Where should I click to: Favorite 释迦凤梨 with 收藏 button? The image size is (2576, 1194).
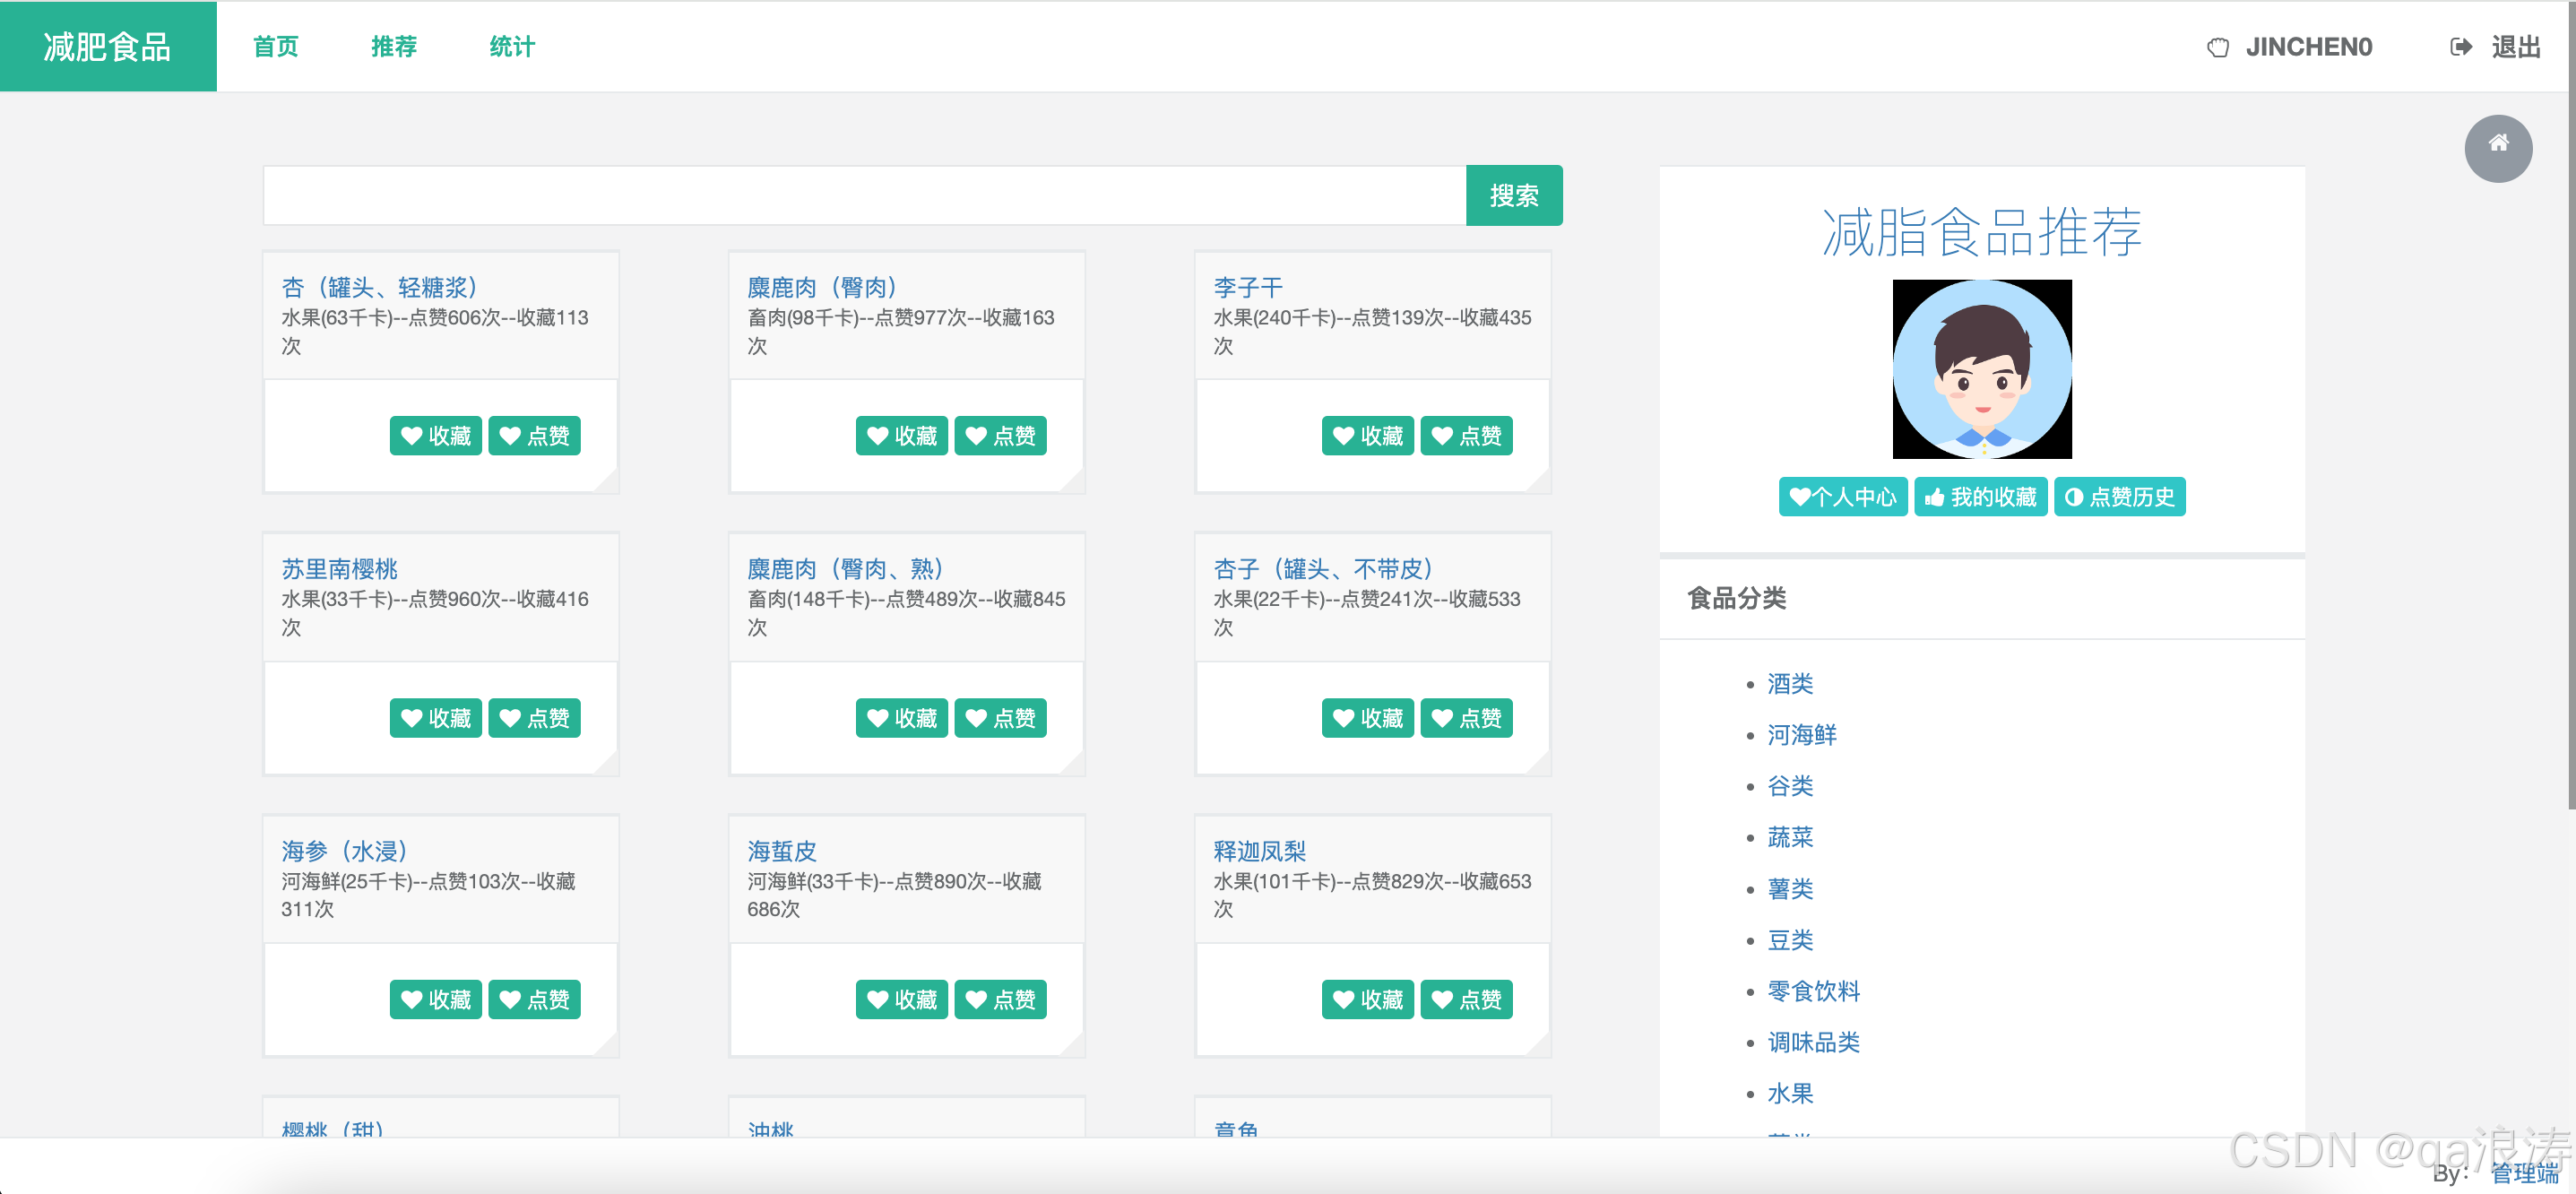point(1367,999)
